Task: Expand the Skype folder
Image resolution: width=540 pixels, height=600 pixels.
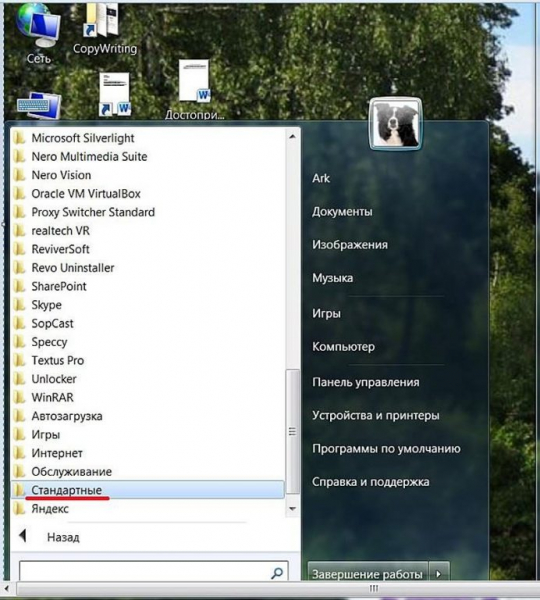Action: (148, 305)
